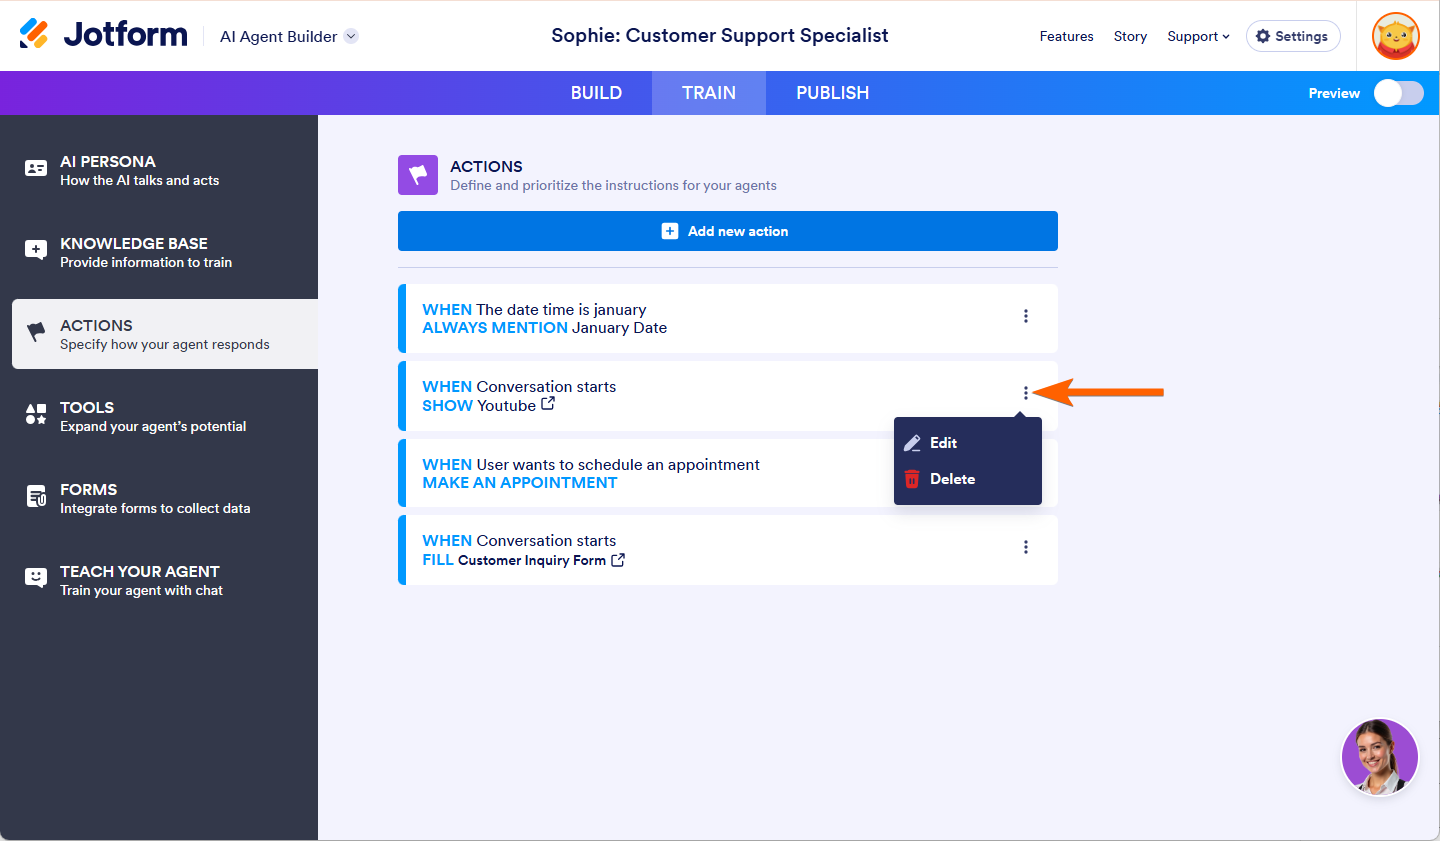1440x841 pixels.
Task: Open the Forms sidebar section
Action: click(x=154, y=498)
